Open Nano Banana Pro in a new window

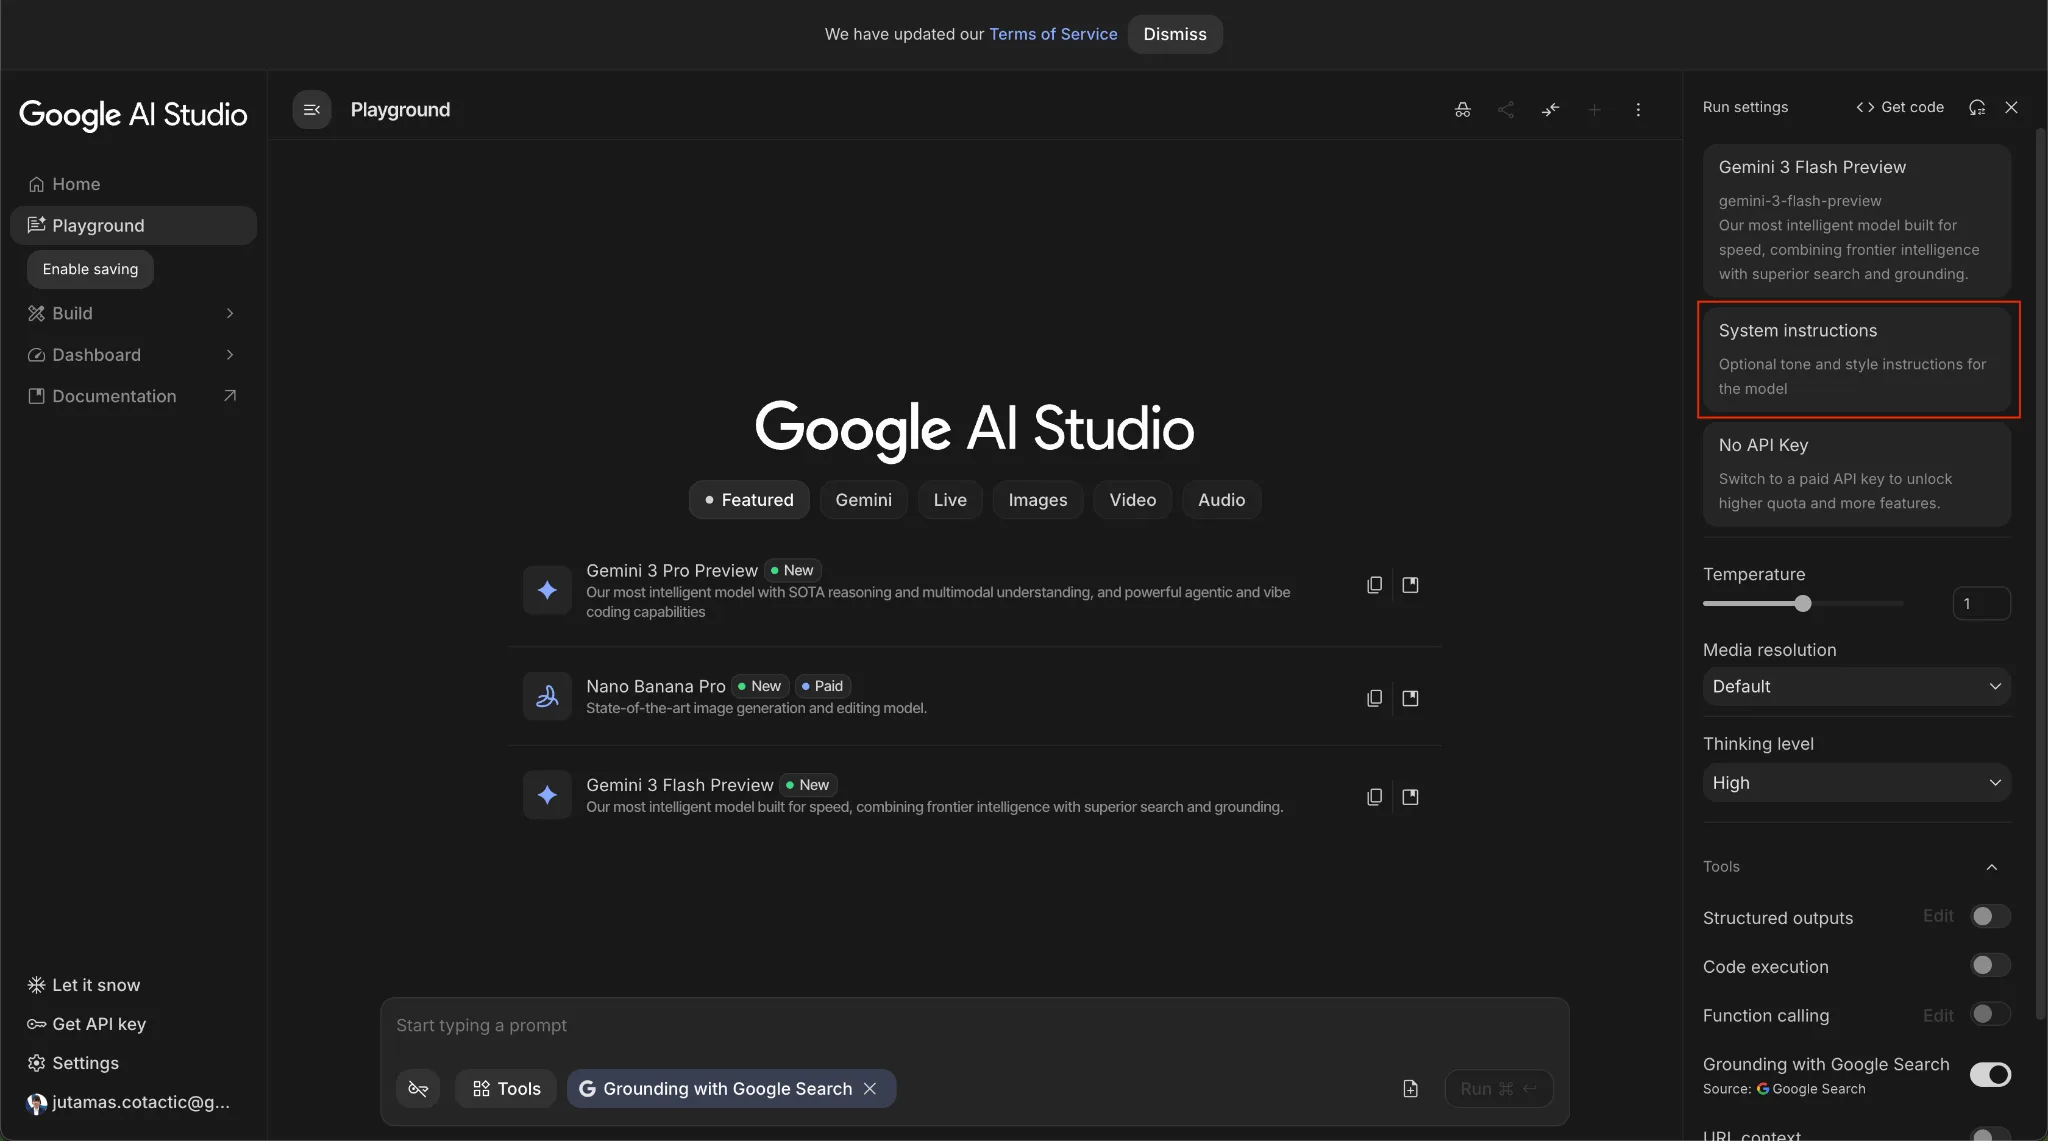(x=1410, y=698)
